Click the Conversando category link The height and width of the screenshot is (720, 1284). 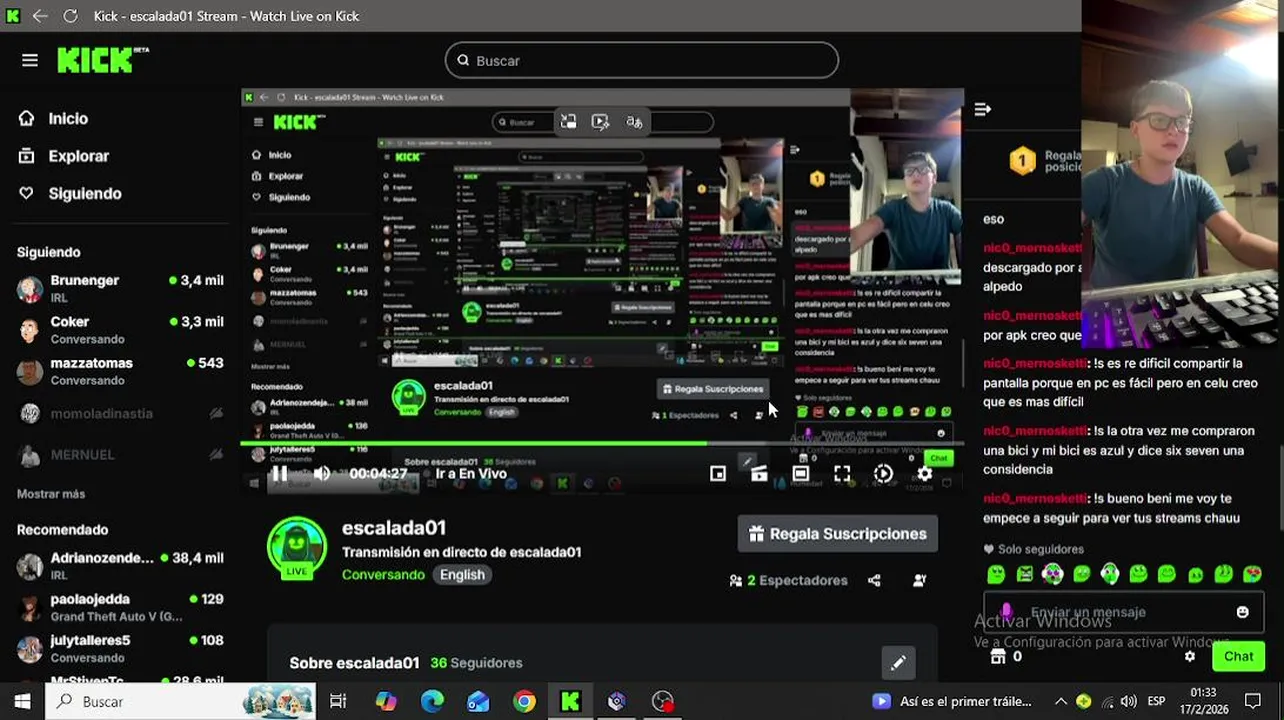click(x=383, y=575)
